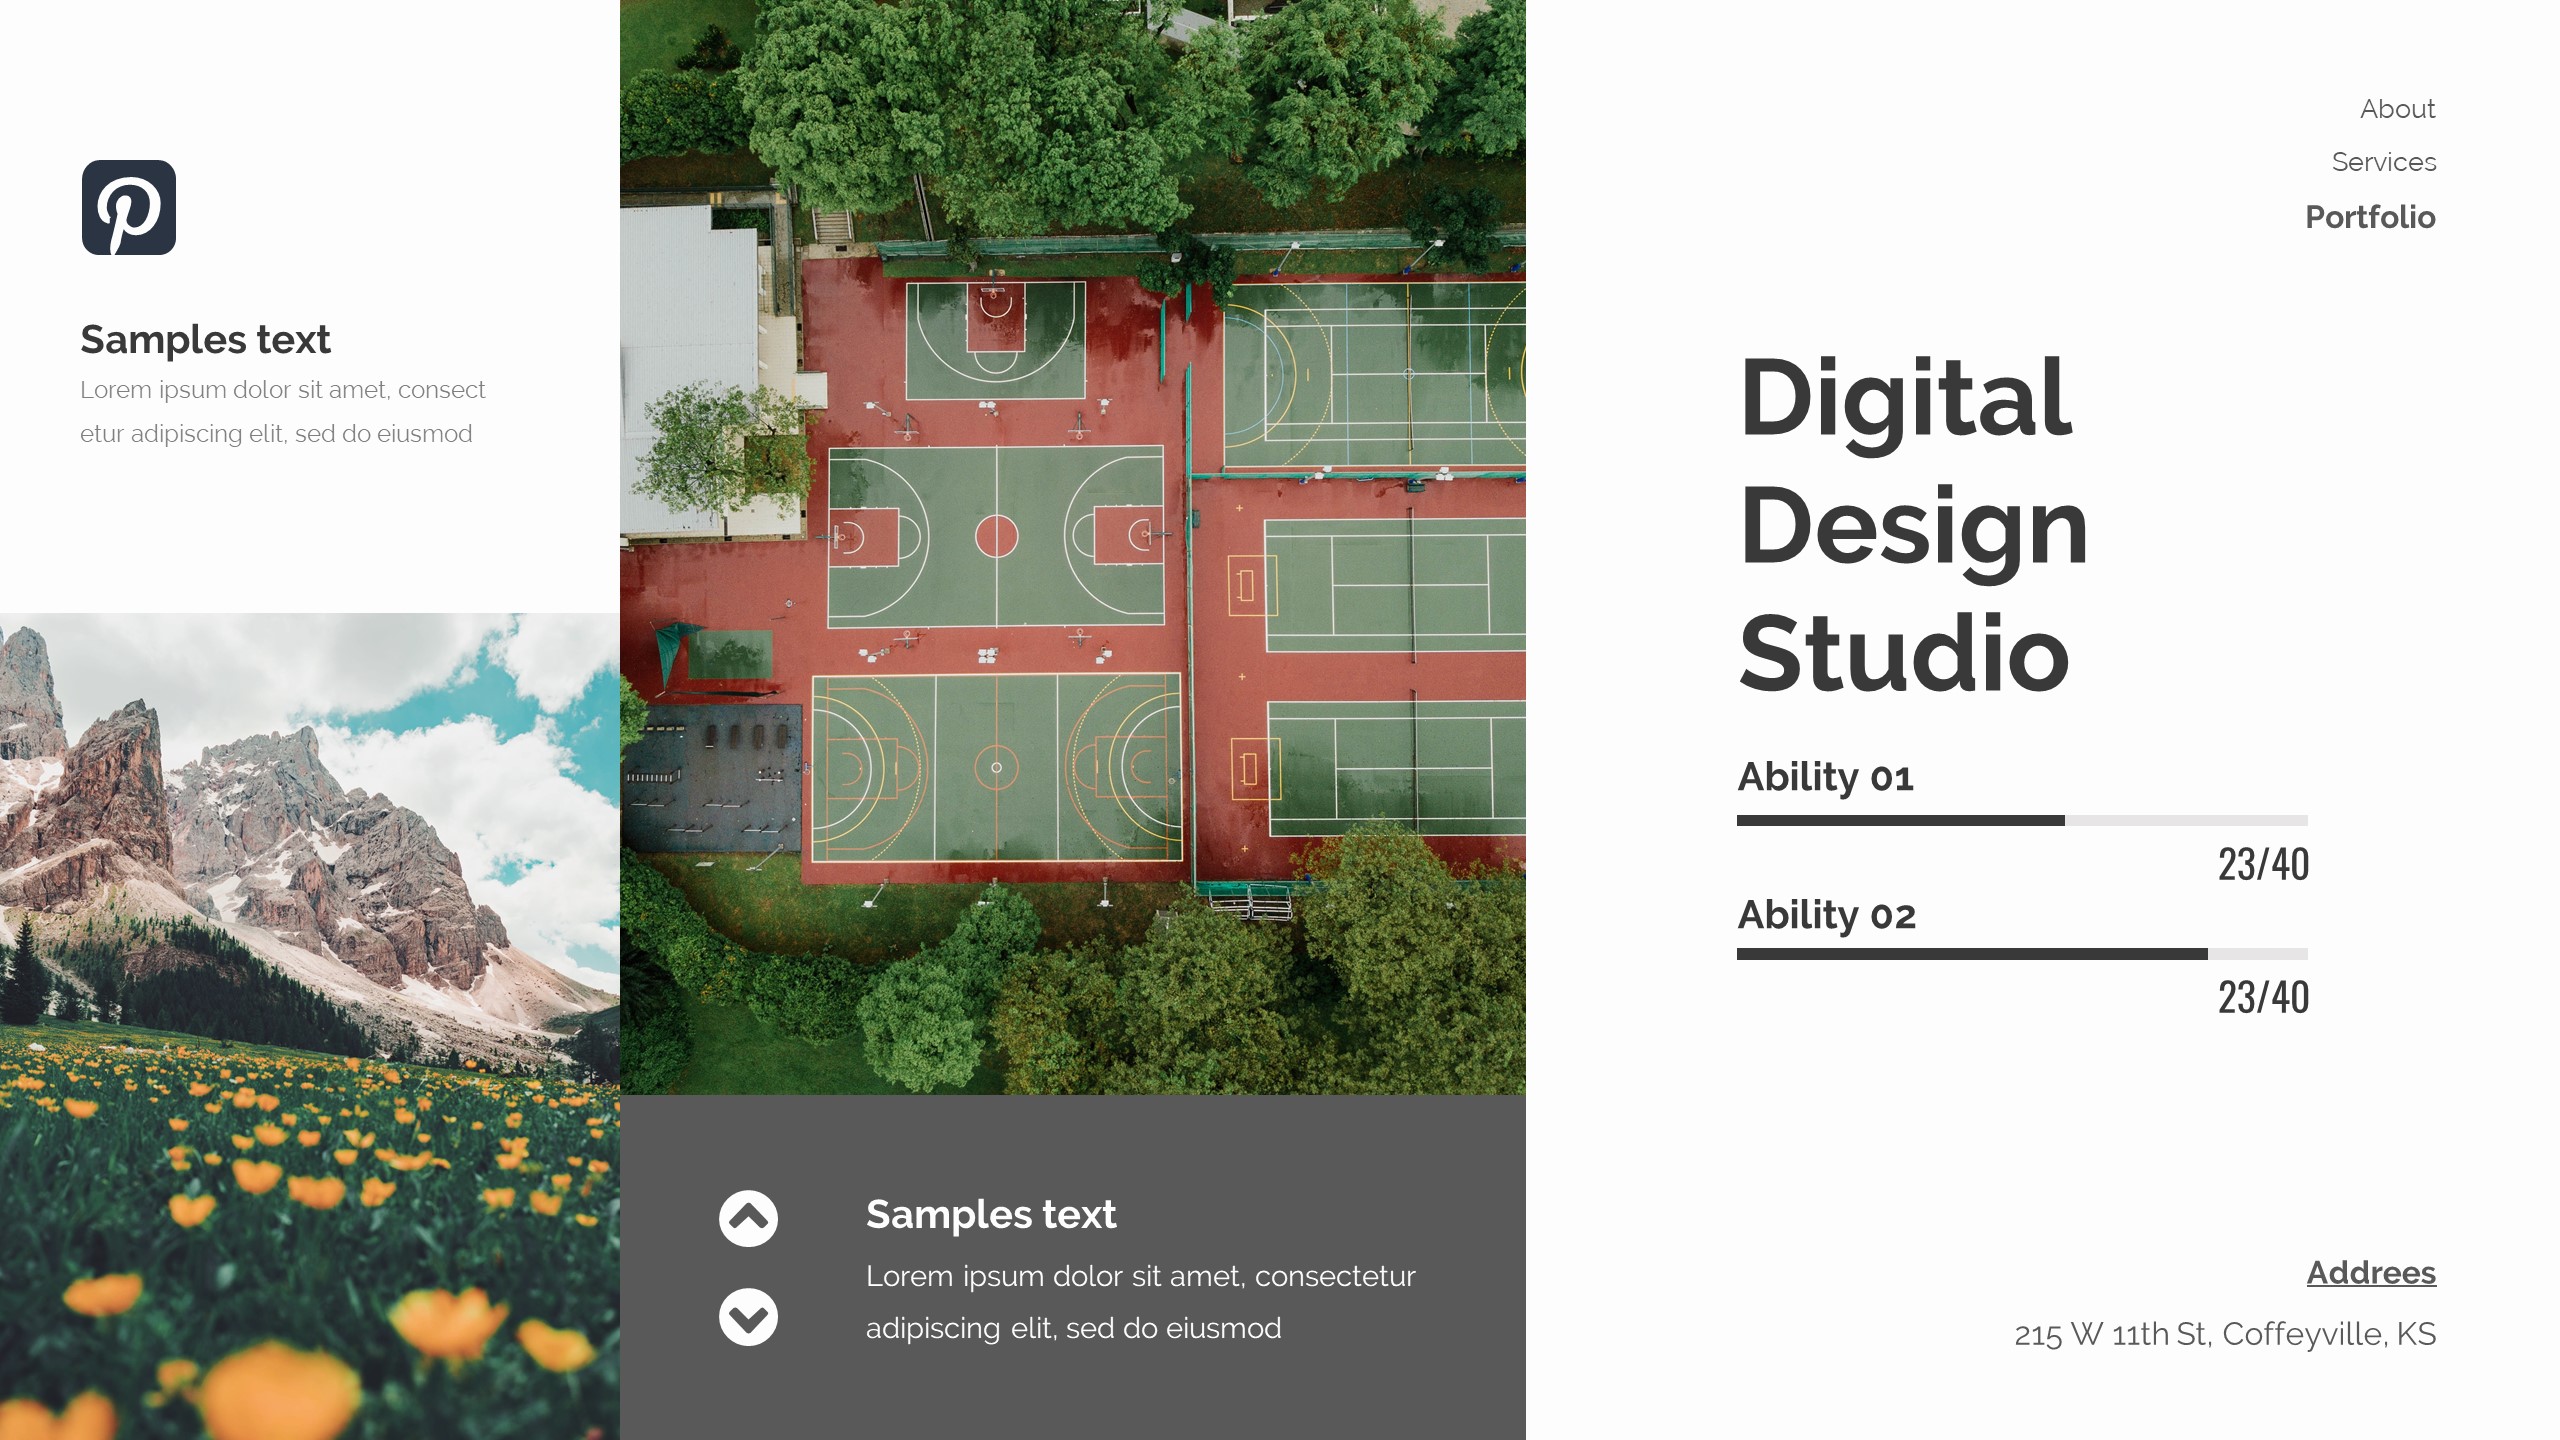Image resolution: width=2560 pixels, height=1440 pixels.
Task: Select the Portfolio menu entry
Action: pos(2371,217)
